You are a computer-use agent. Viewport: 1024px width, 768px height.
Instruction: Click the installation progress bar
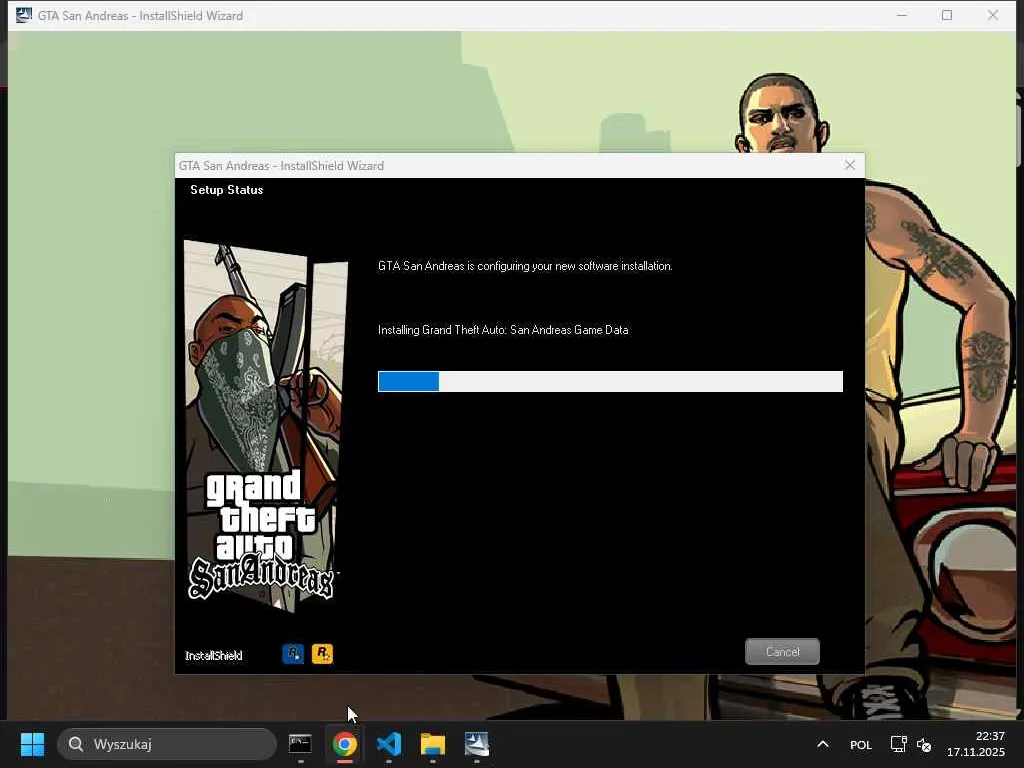[x=610, y=381]
